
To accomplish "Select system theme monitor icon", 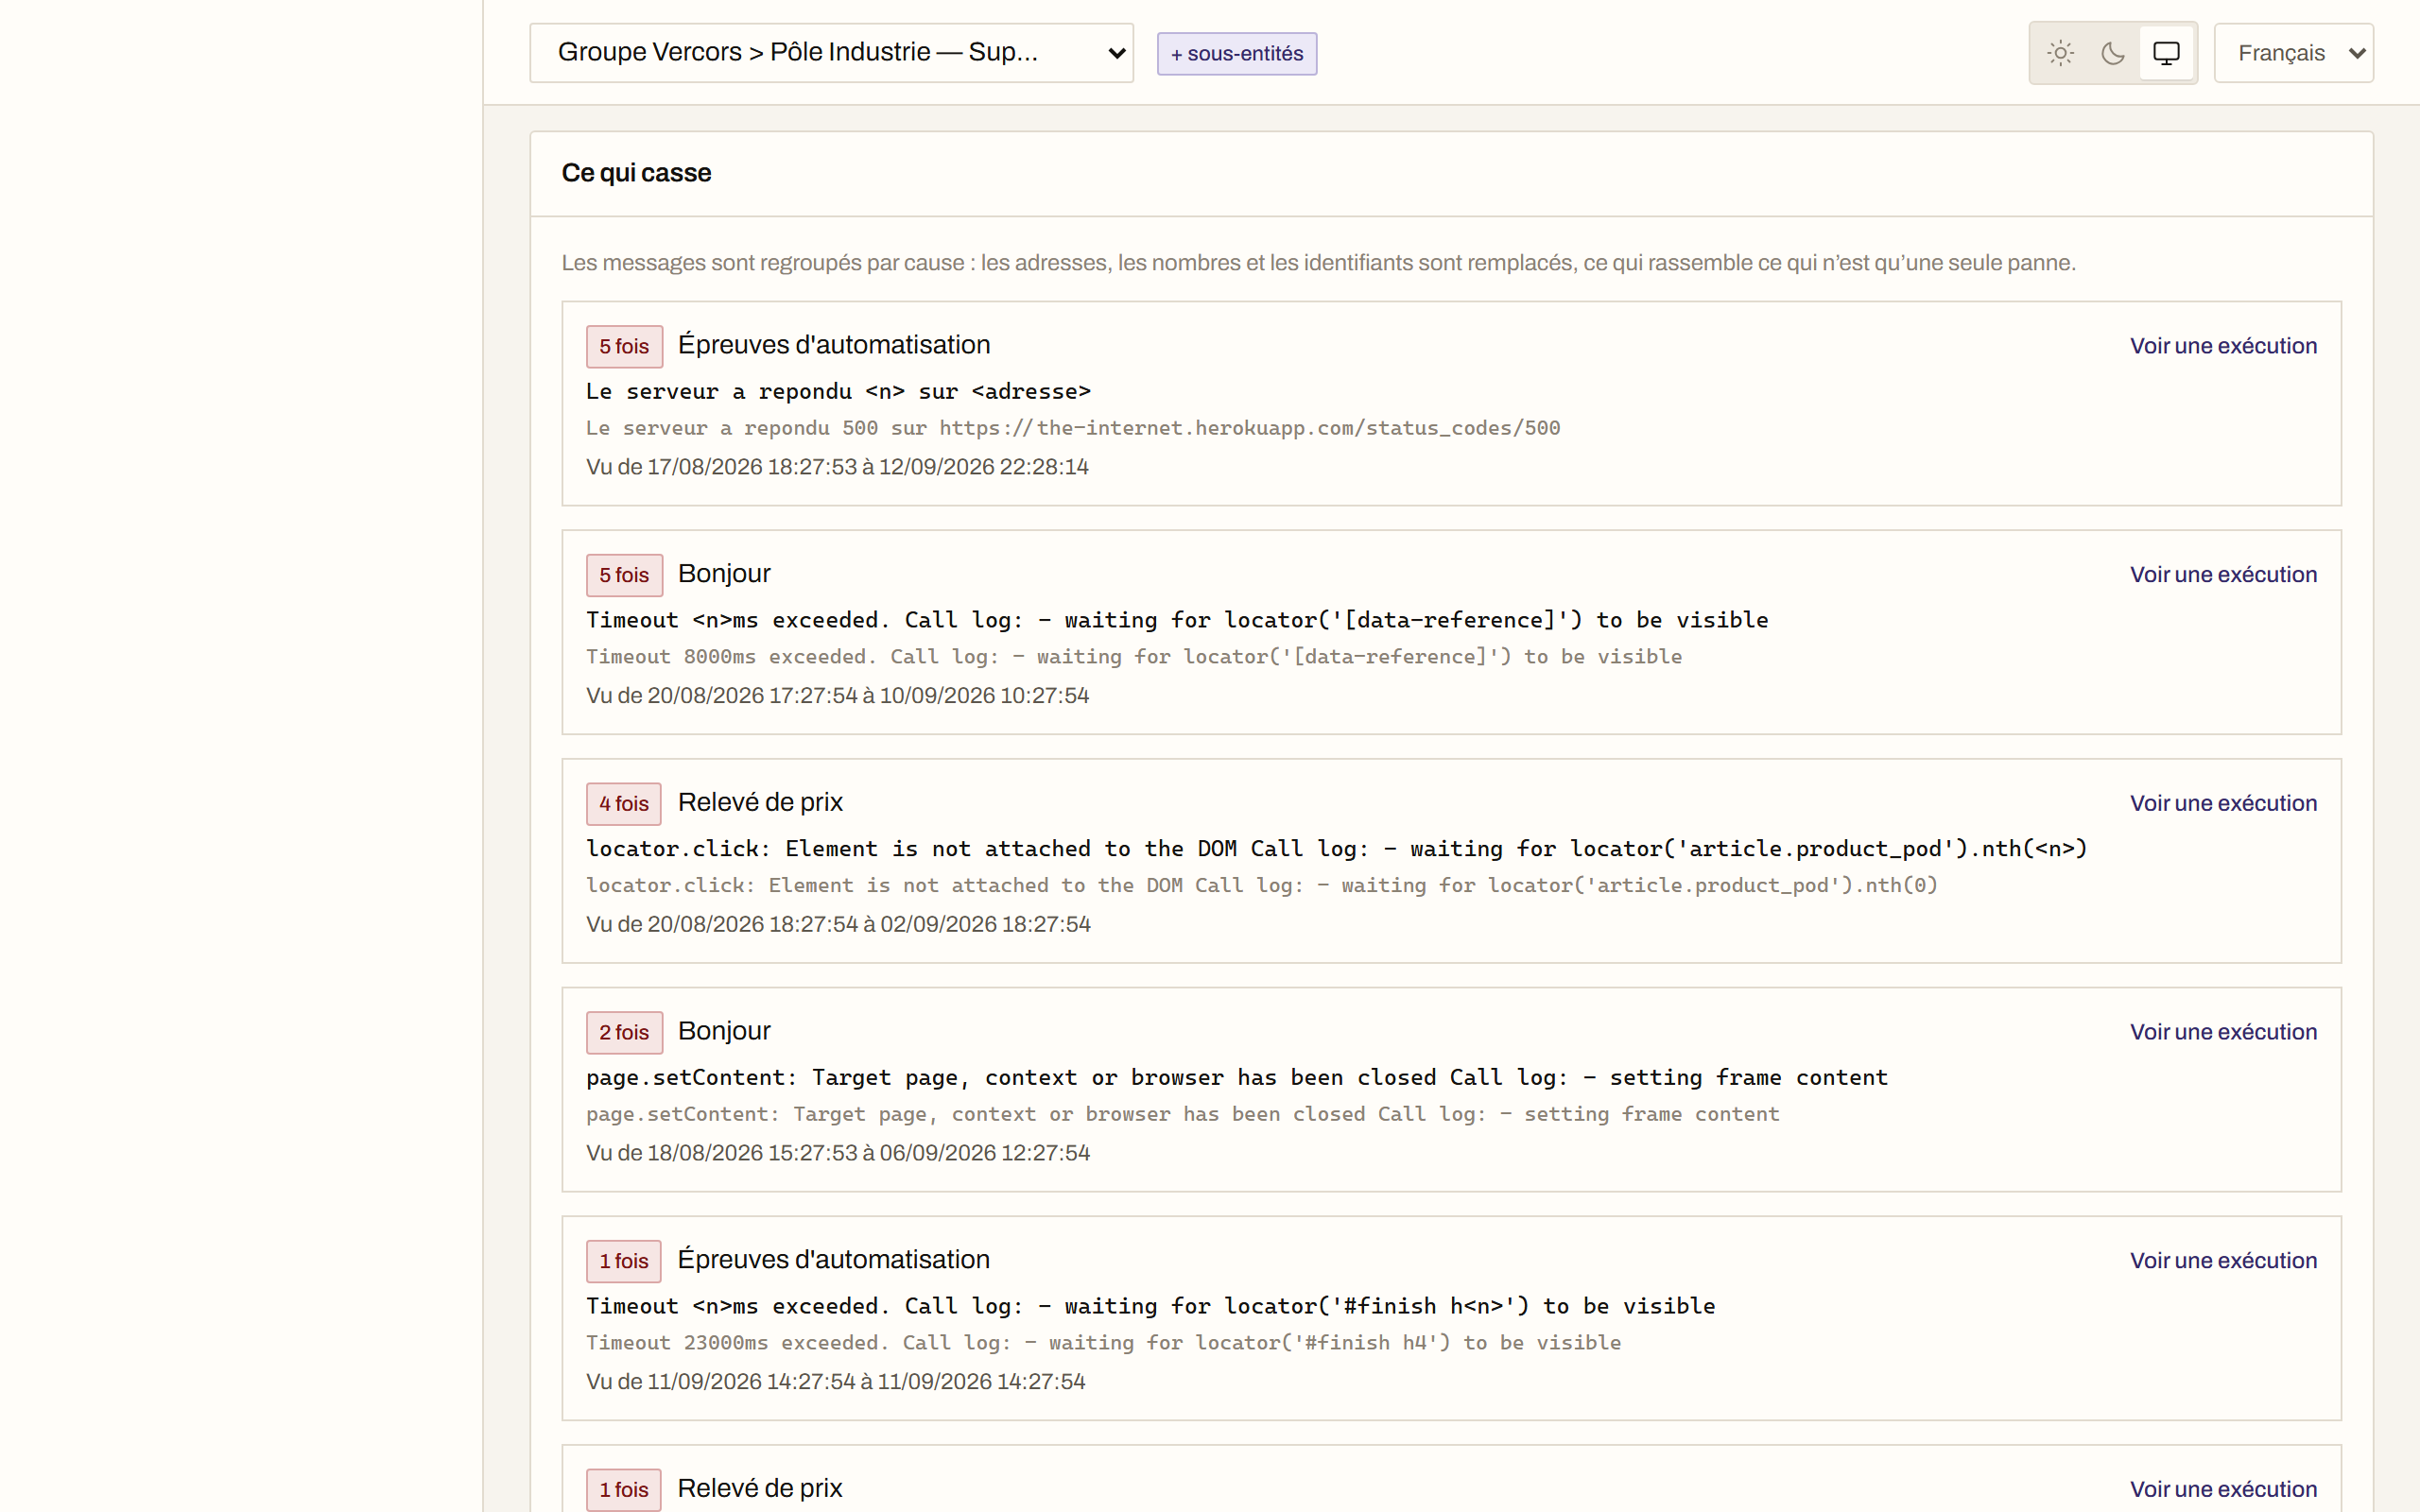I will [x=2166, y=53].
